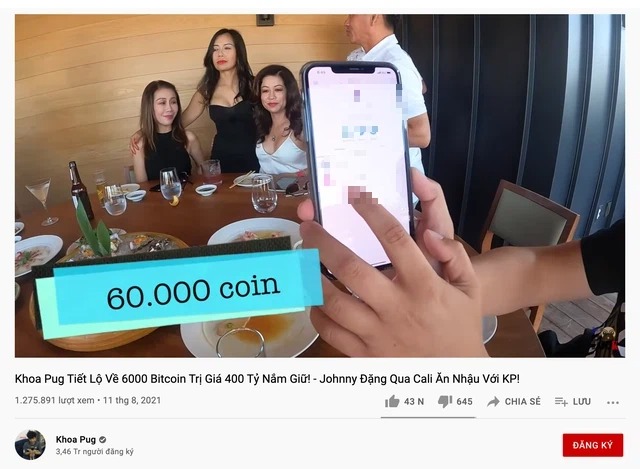Subscribe with the red ĐĂNG KÝ button
This screenshot has height=469, width=640.
(x=593, y=445)
